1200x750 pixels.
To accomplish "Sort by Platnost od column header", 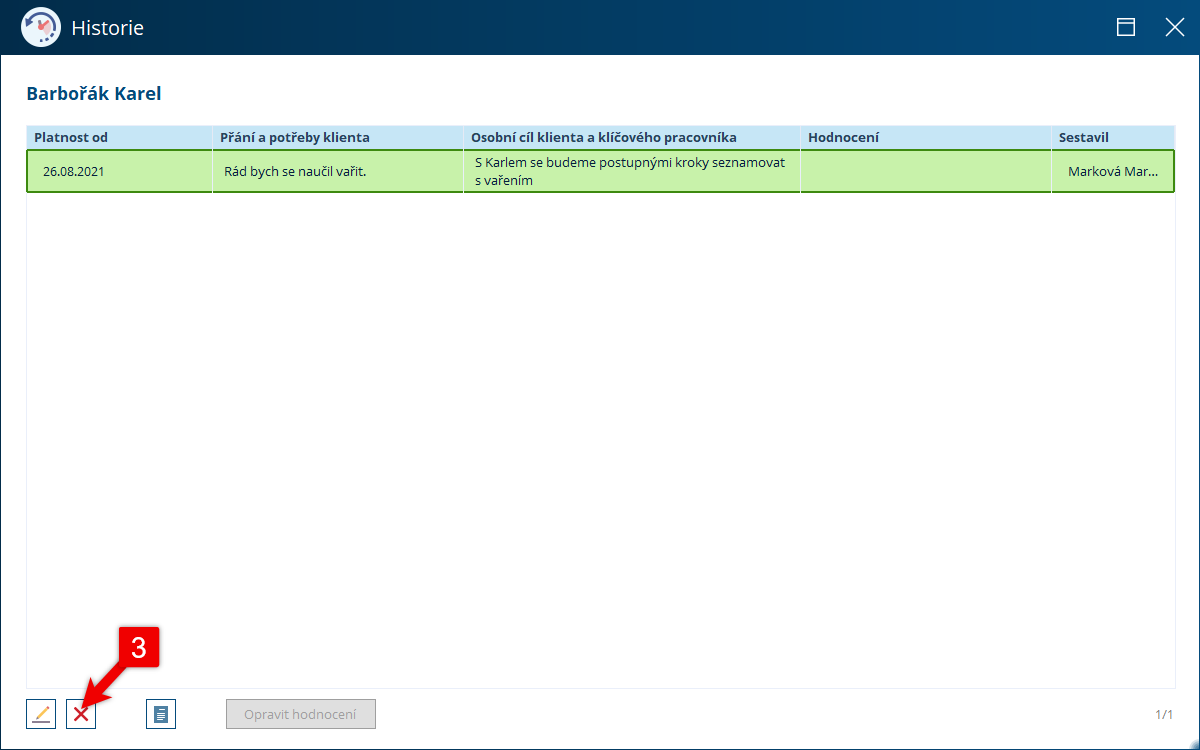I will tap(119, 137).
